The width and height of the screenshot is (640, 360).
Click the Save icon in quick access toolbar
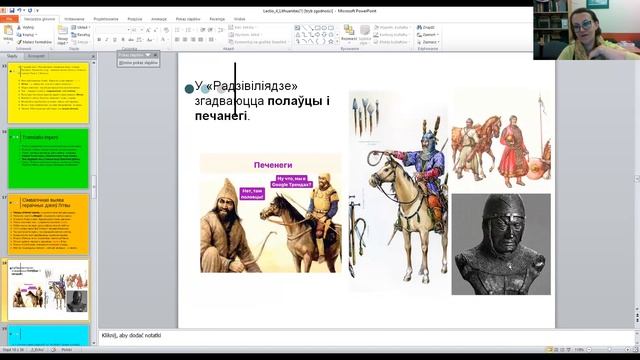[12, 11]
